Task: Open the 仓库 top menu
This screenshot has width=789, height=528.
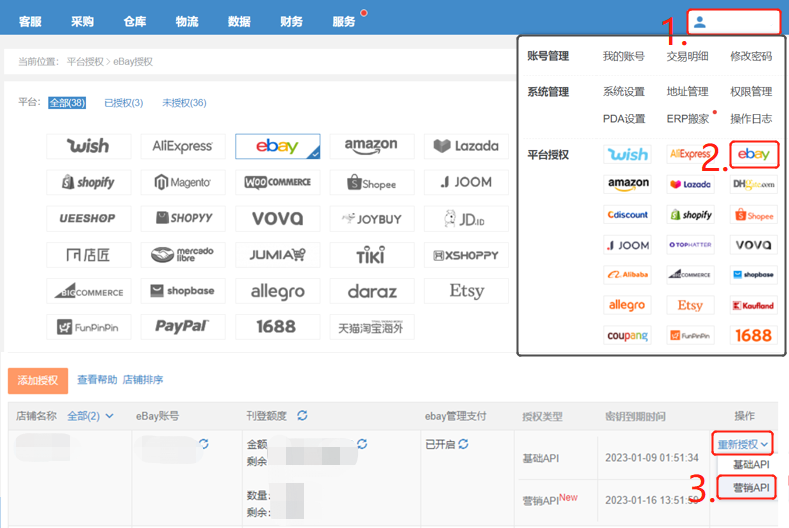Action: tap(135, 22)
